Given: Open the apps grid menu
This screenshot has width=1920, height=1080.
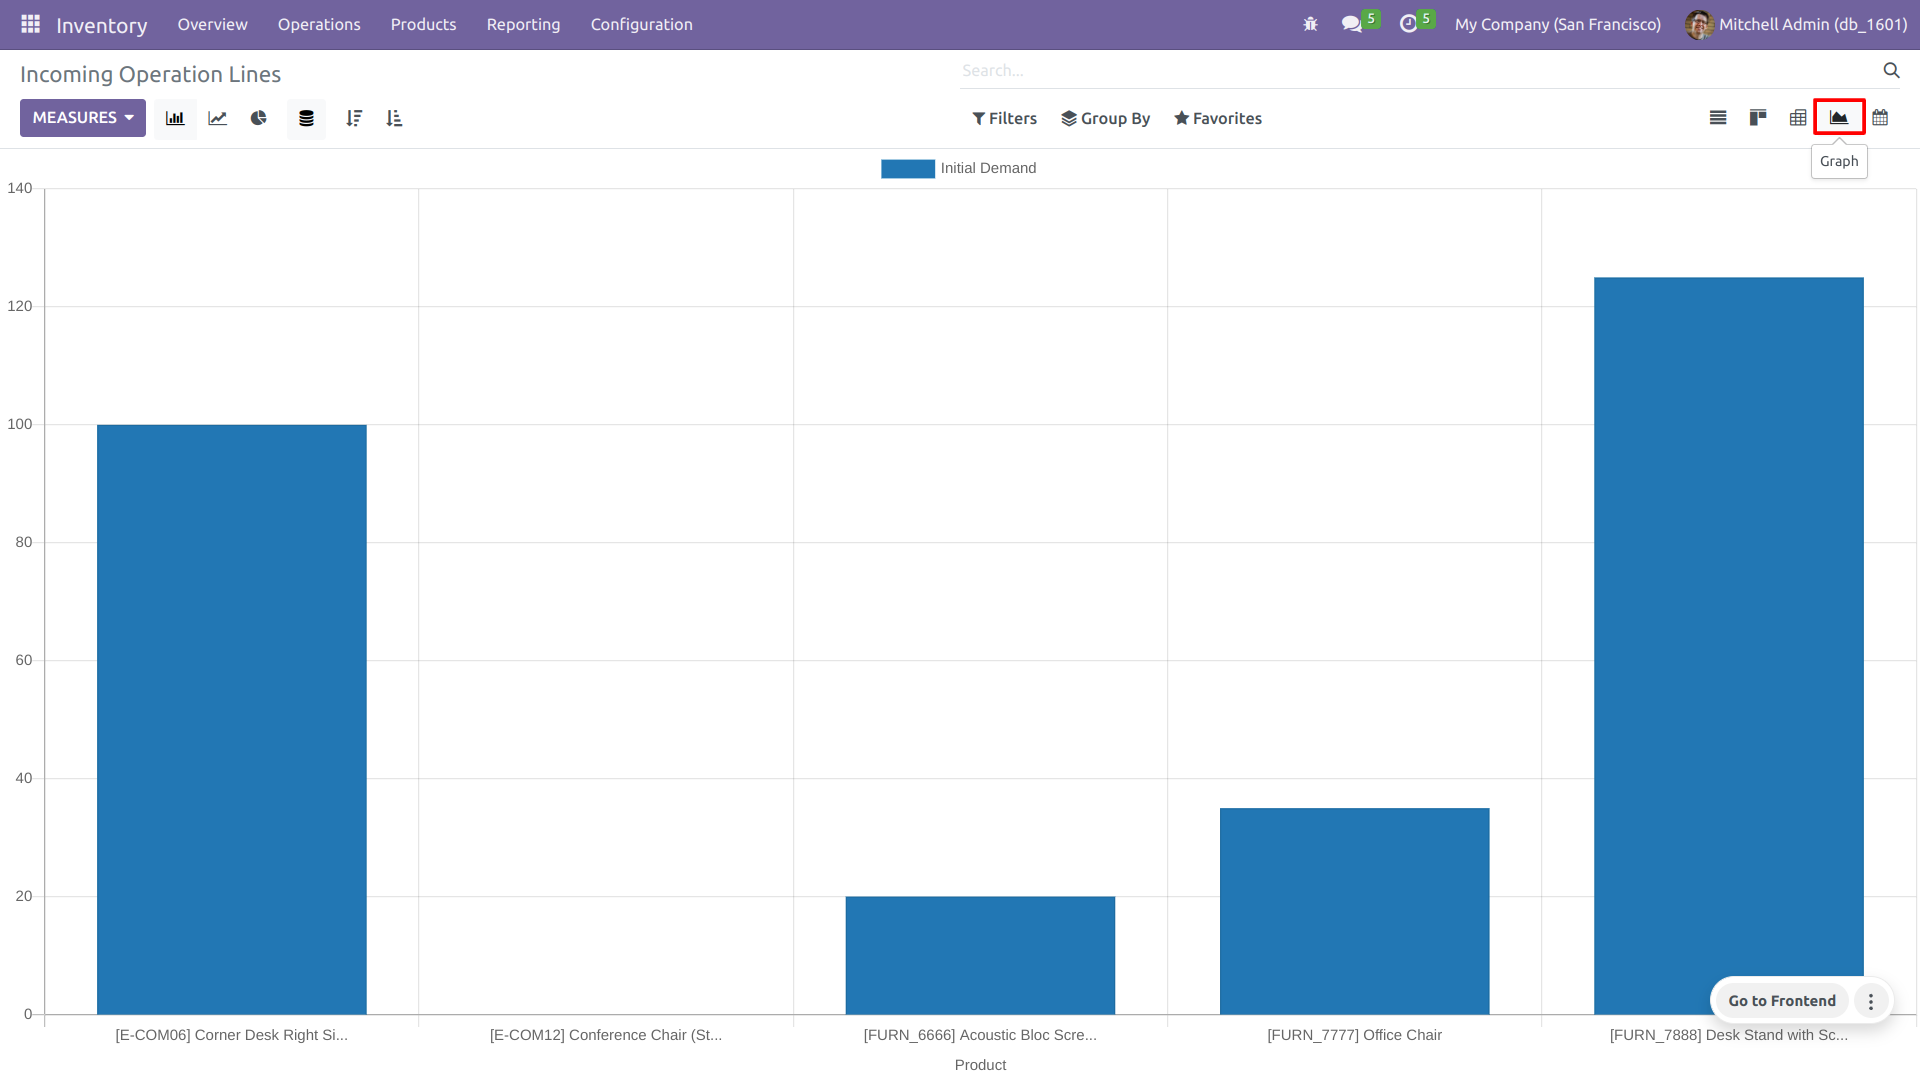Looking at the screenshot, I should 30,24.
